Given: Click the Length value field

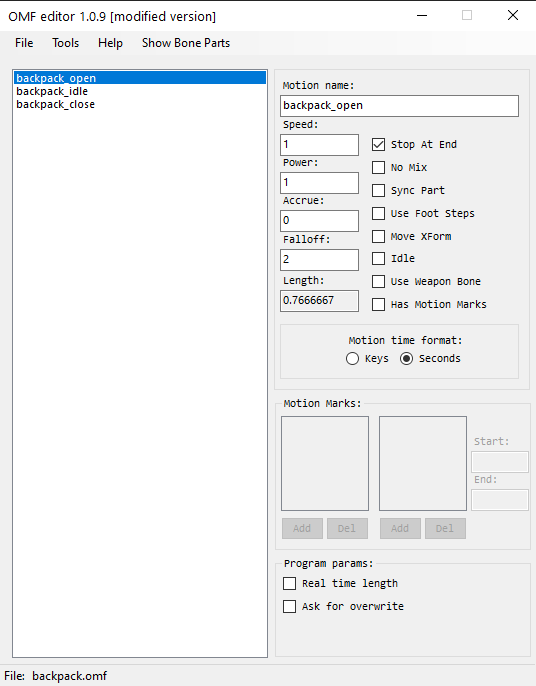Looking at the screenshot, I should pyautogui.click(x=319, y=301).
